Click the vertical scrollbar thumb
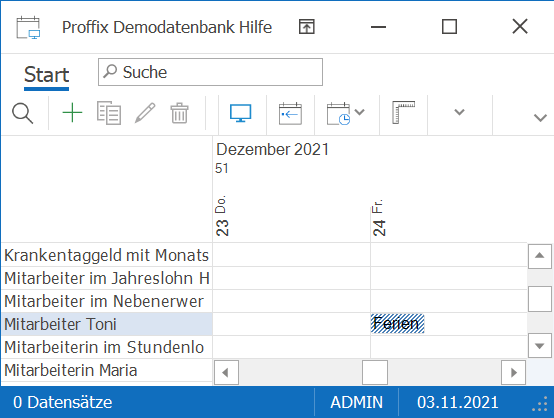The height and width of the screenshot is (418, 554). coord(540,299)
